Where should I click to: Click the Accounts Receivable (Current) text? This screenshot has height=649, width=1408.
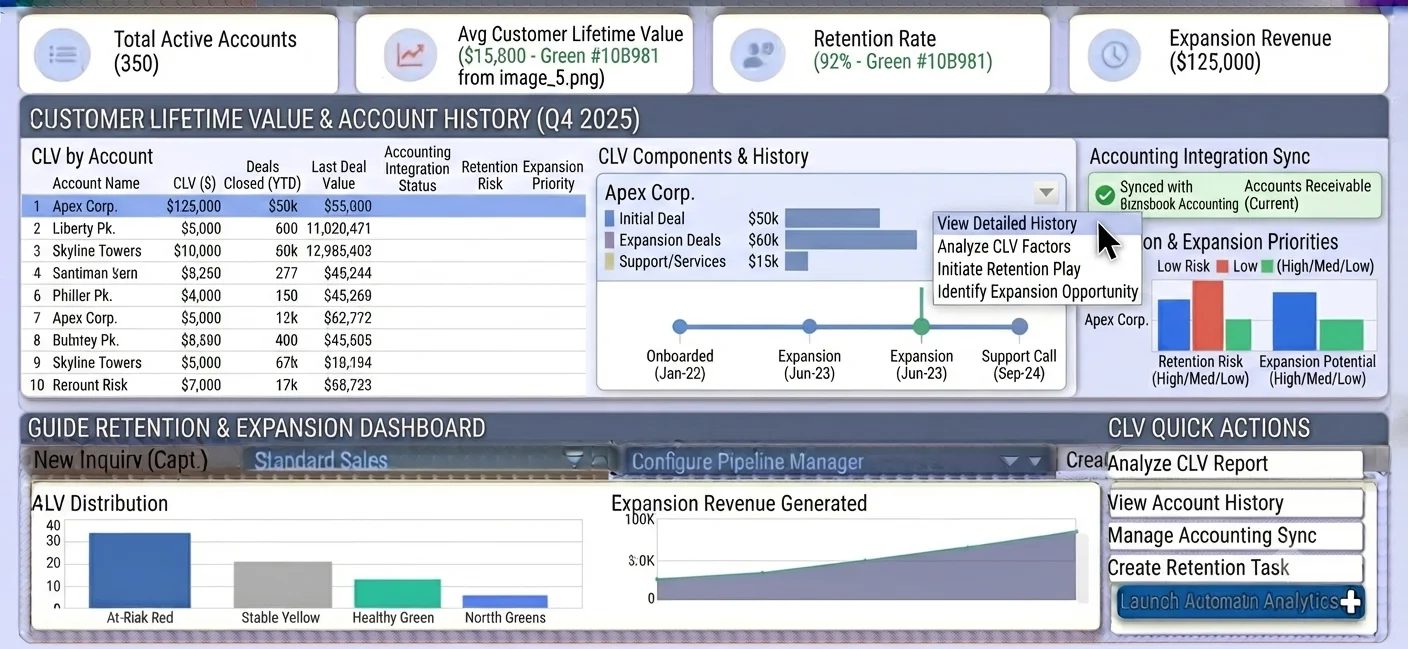click(x=1307, y=195)
